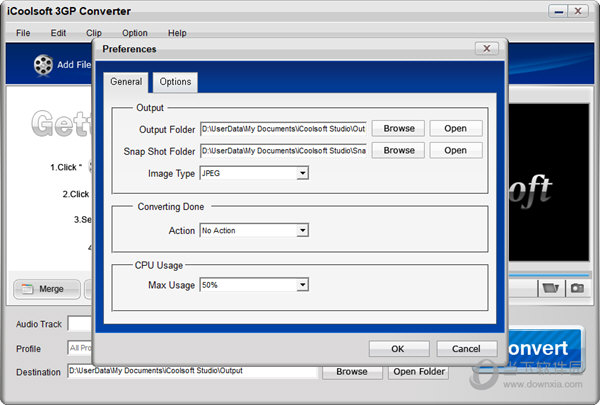This screenshot has width=600, height=405.
Task: Open the Option menu
Action: click(135, 33)
